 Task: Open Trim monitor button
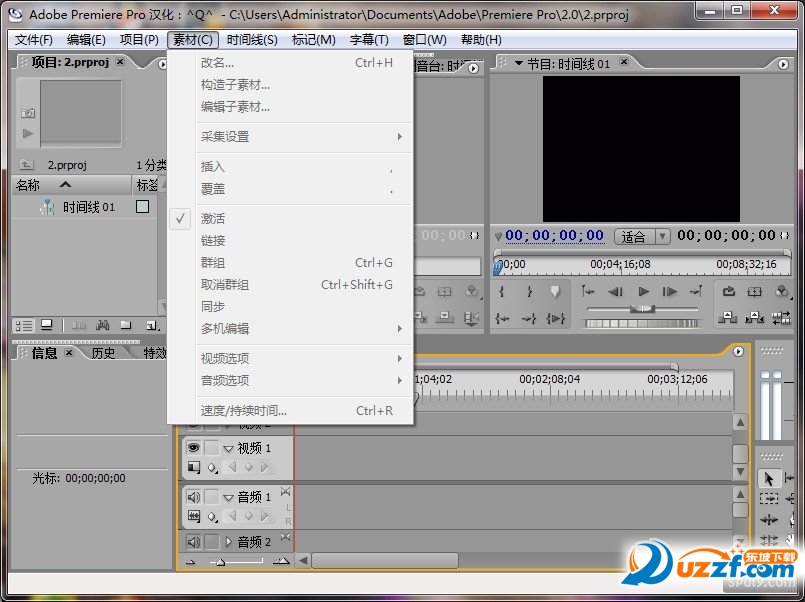(781, 318)
